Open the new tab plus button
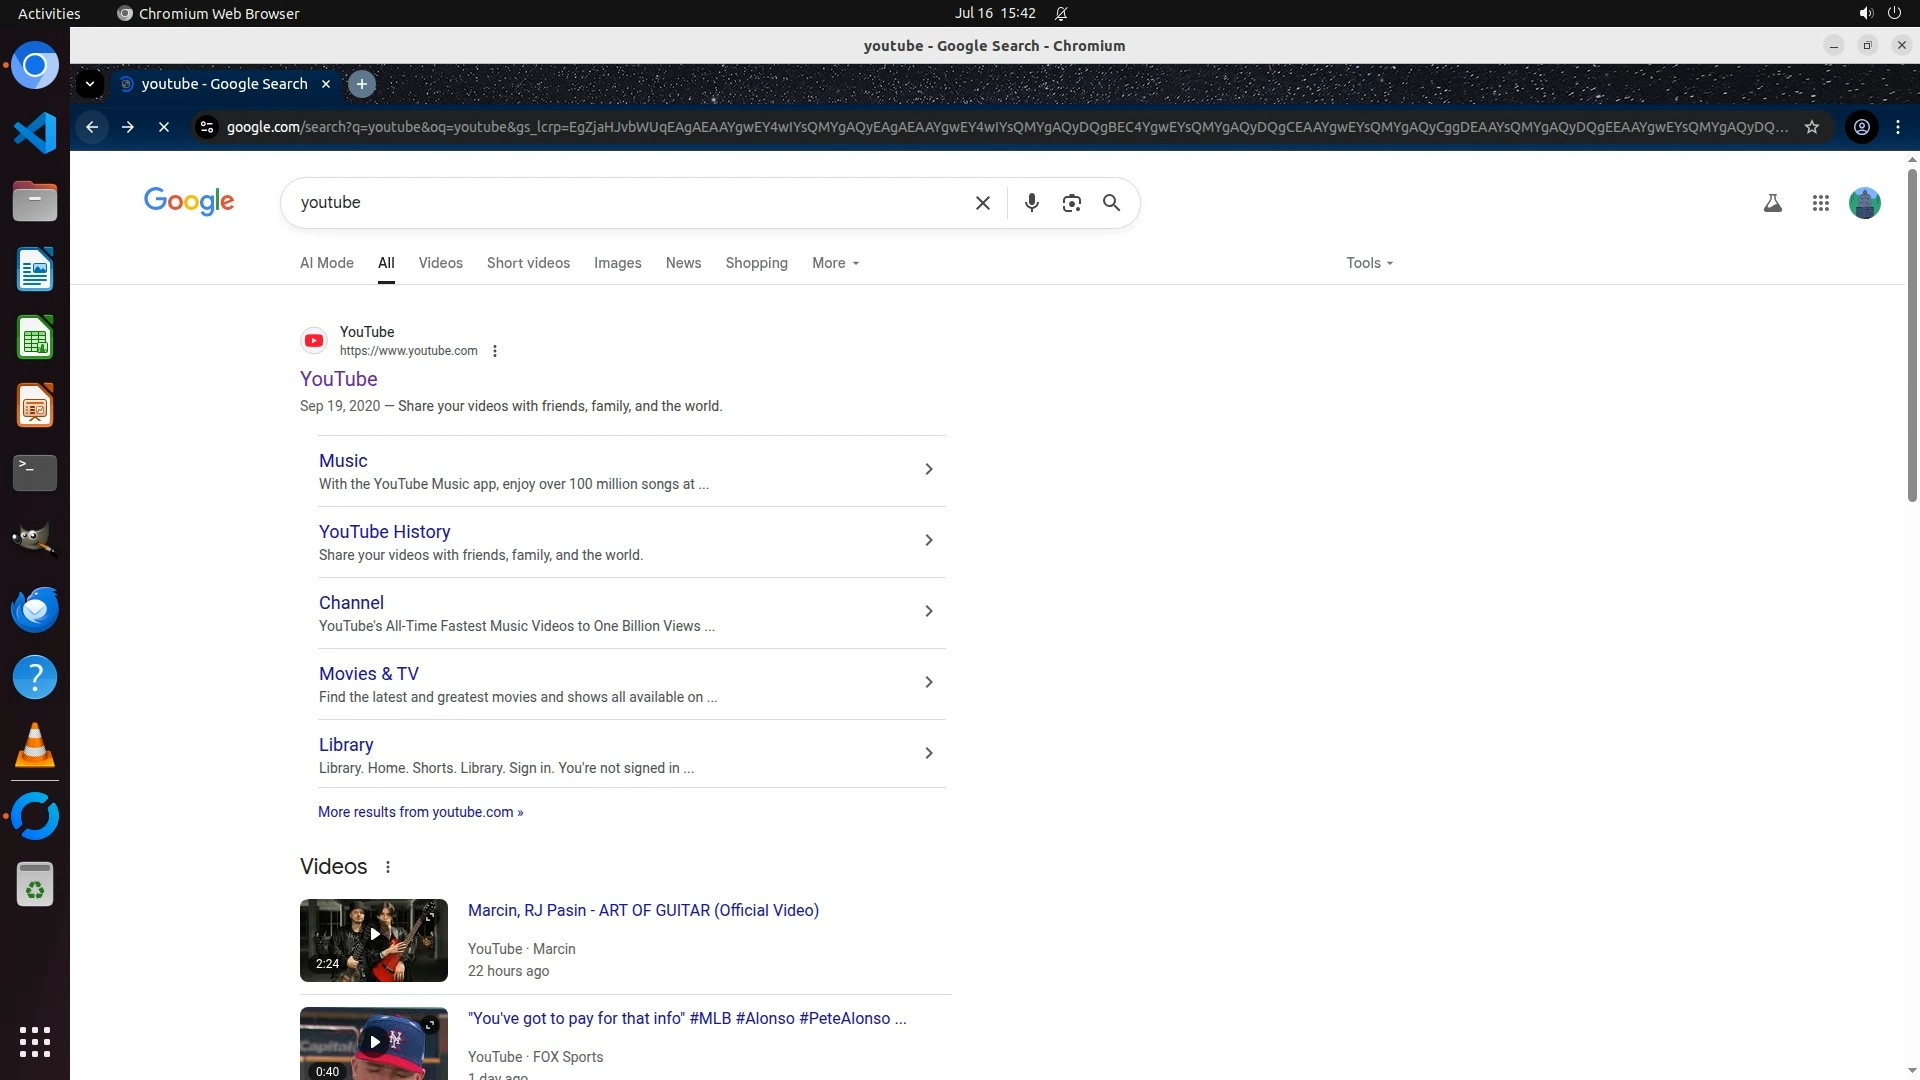Screen dimensions: 1920x1080 click(x=362, y=84)
